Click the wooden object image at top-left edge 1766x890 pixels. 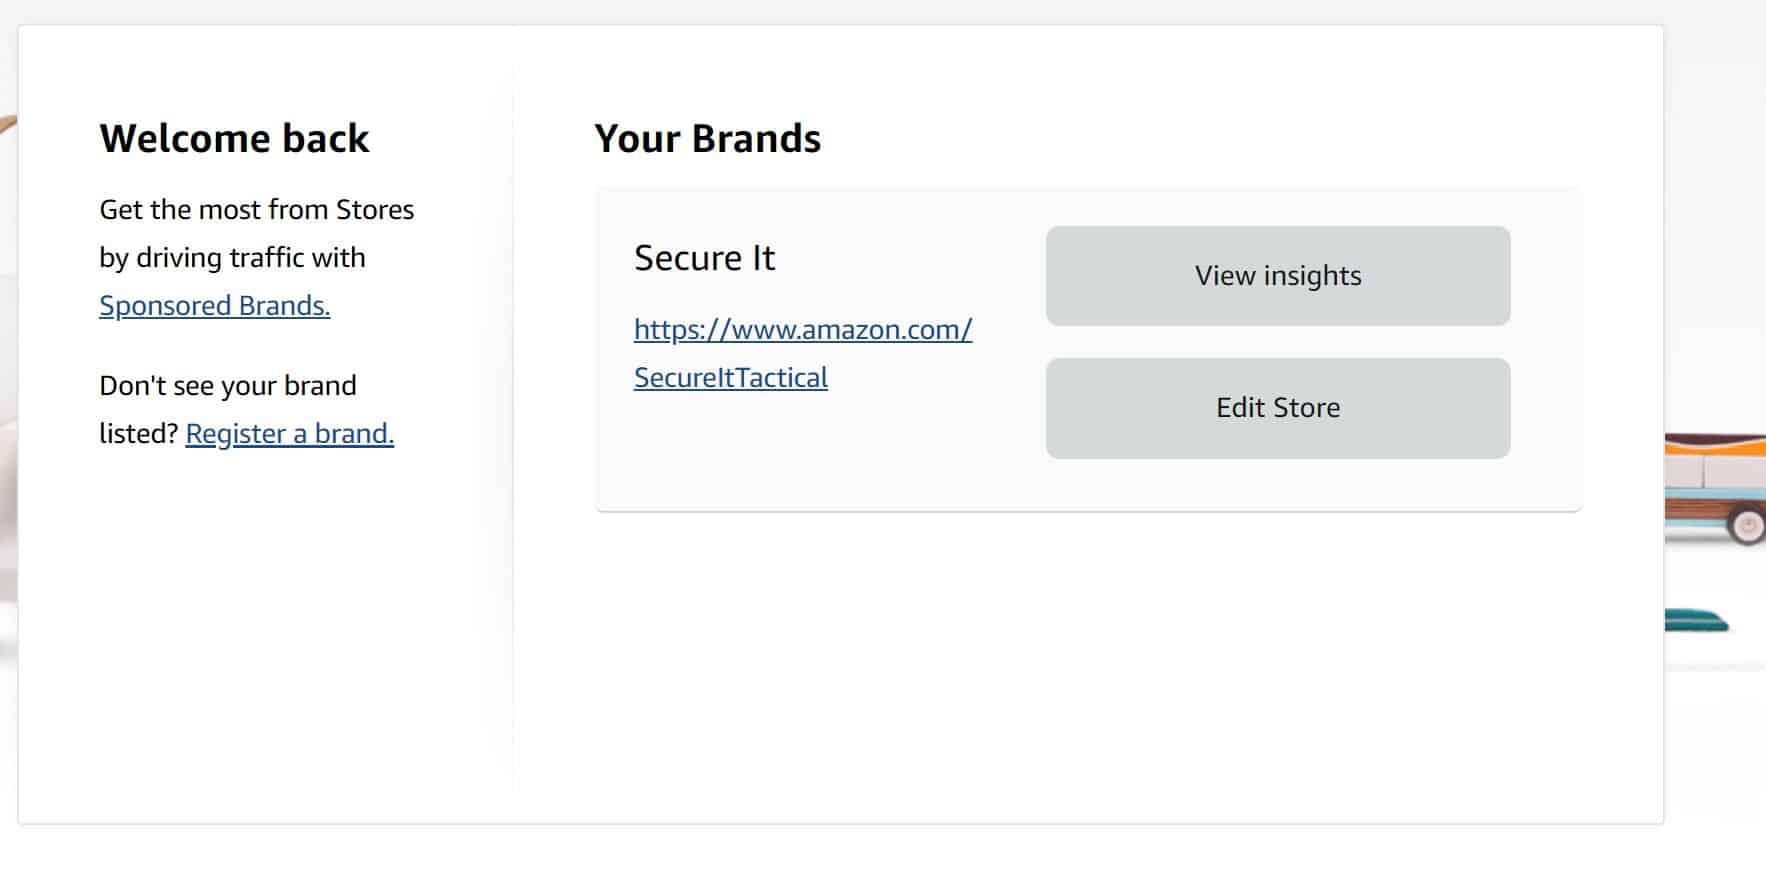coord(8,125)
